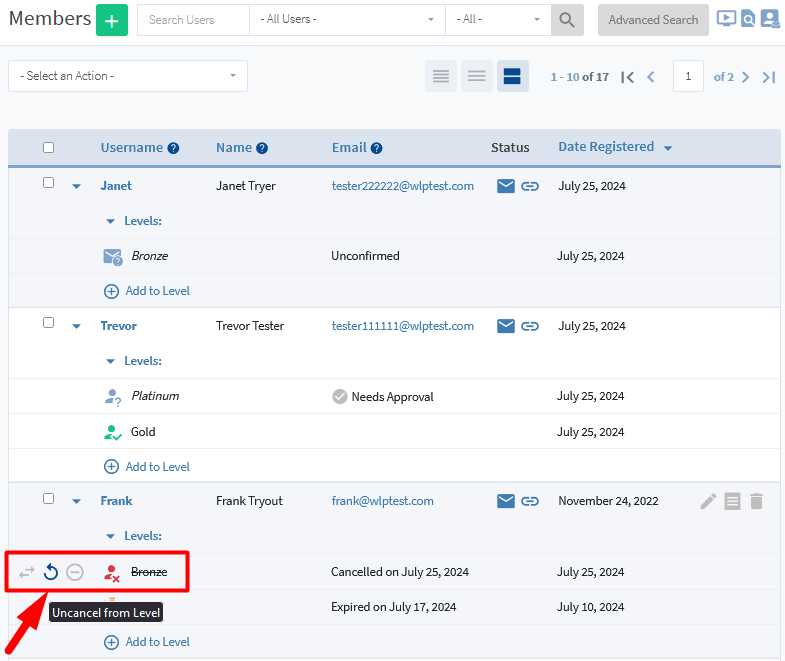785x661 pixels.
Task: Check the select all members checkbox
Action: pyautogui.click(x=49, y=148)
